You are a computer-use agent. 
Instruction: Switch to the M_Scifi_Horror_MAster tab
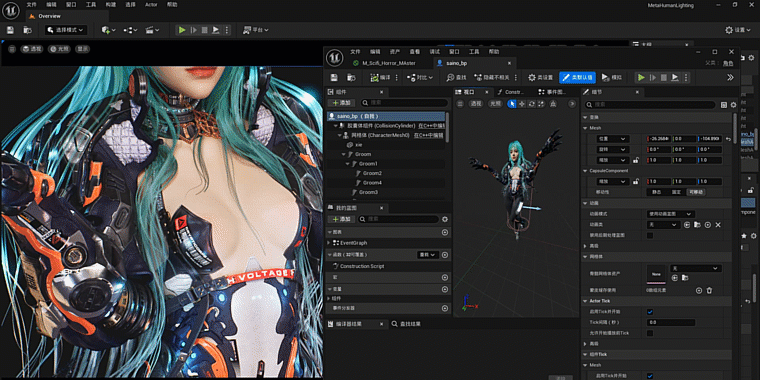[388, 63]
